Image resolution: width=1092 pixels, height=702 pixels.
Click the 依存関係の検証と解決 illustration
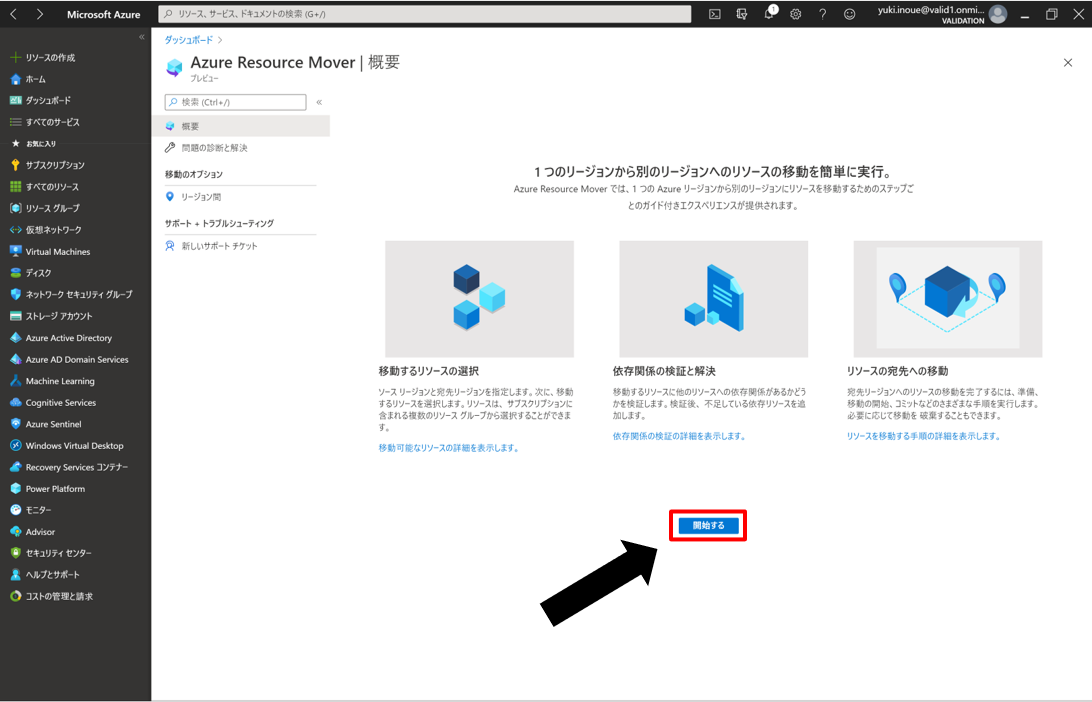click(714, 299)
